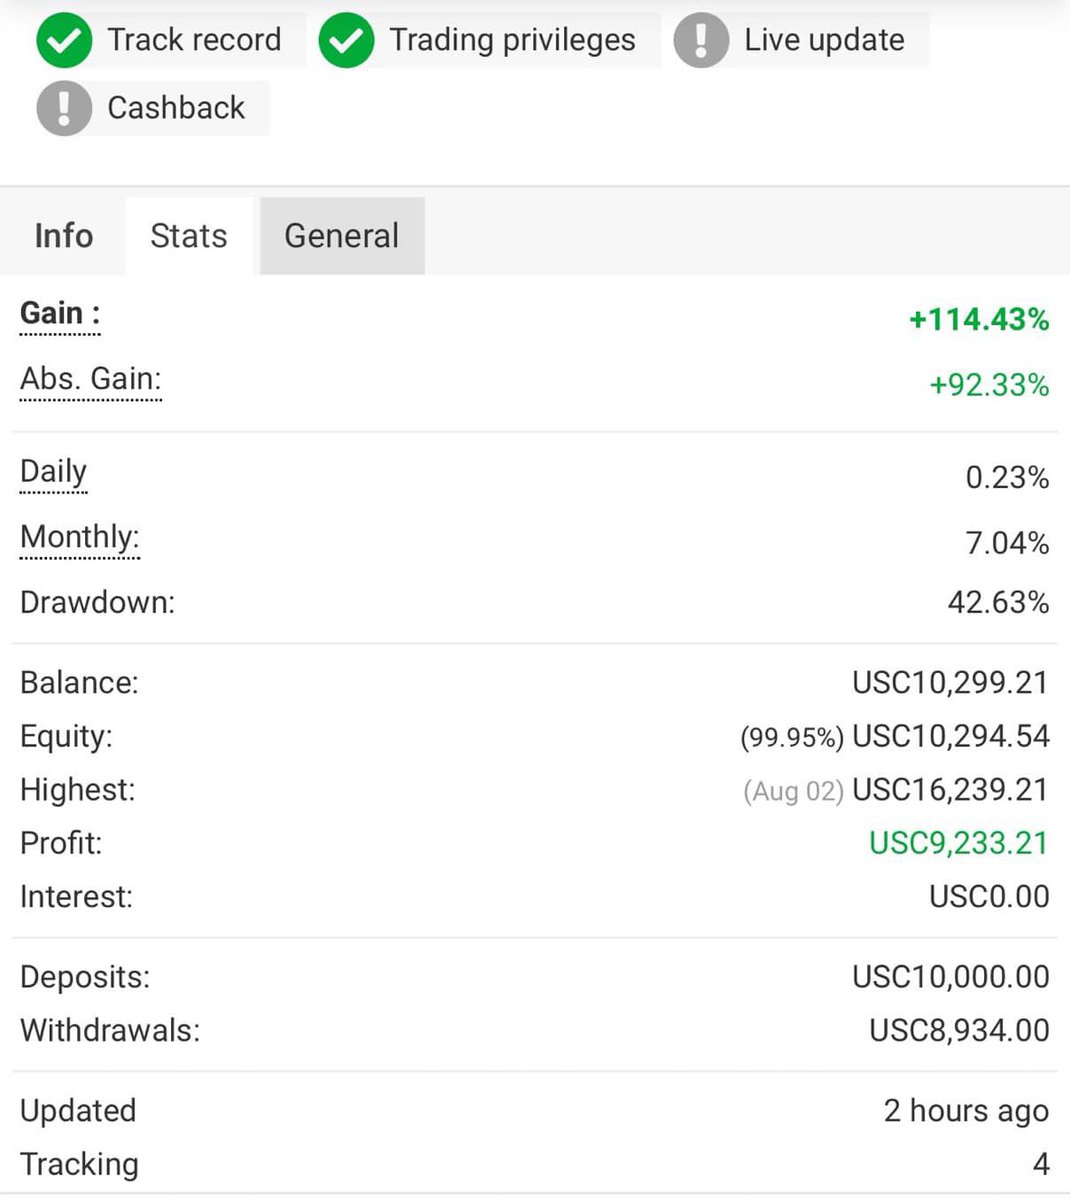1070x1200 pixels.
Task: Click the dotted-underlined Gain label
Action: 60,314
